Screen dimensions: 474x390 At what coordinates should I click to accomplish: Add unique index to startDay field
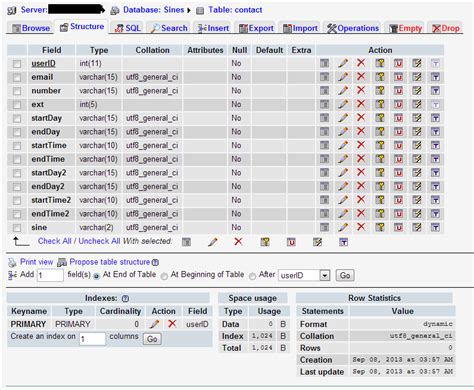(398, 118)
